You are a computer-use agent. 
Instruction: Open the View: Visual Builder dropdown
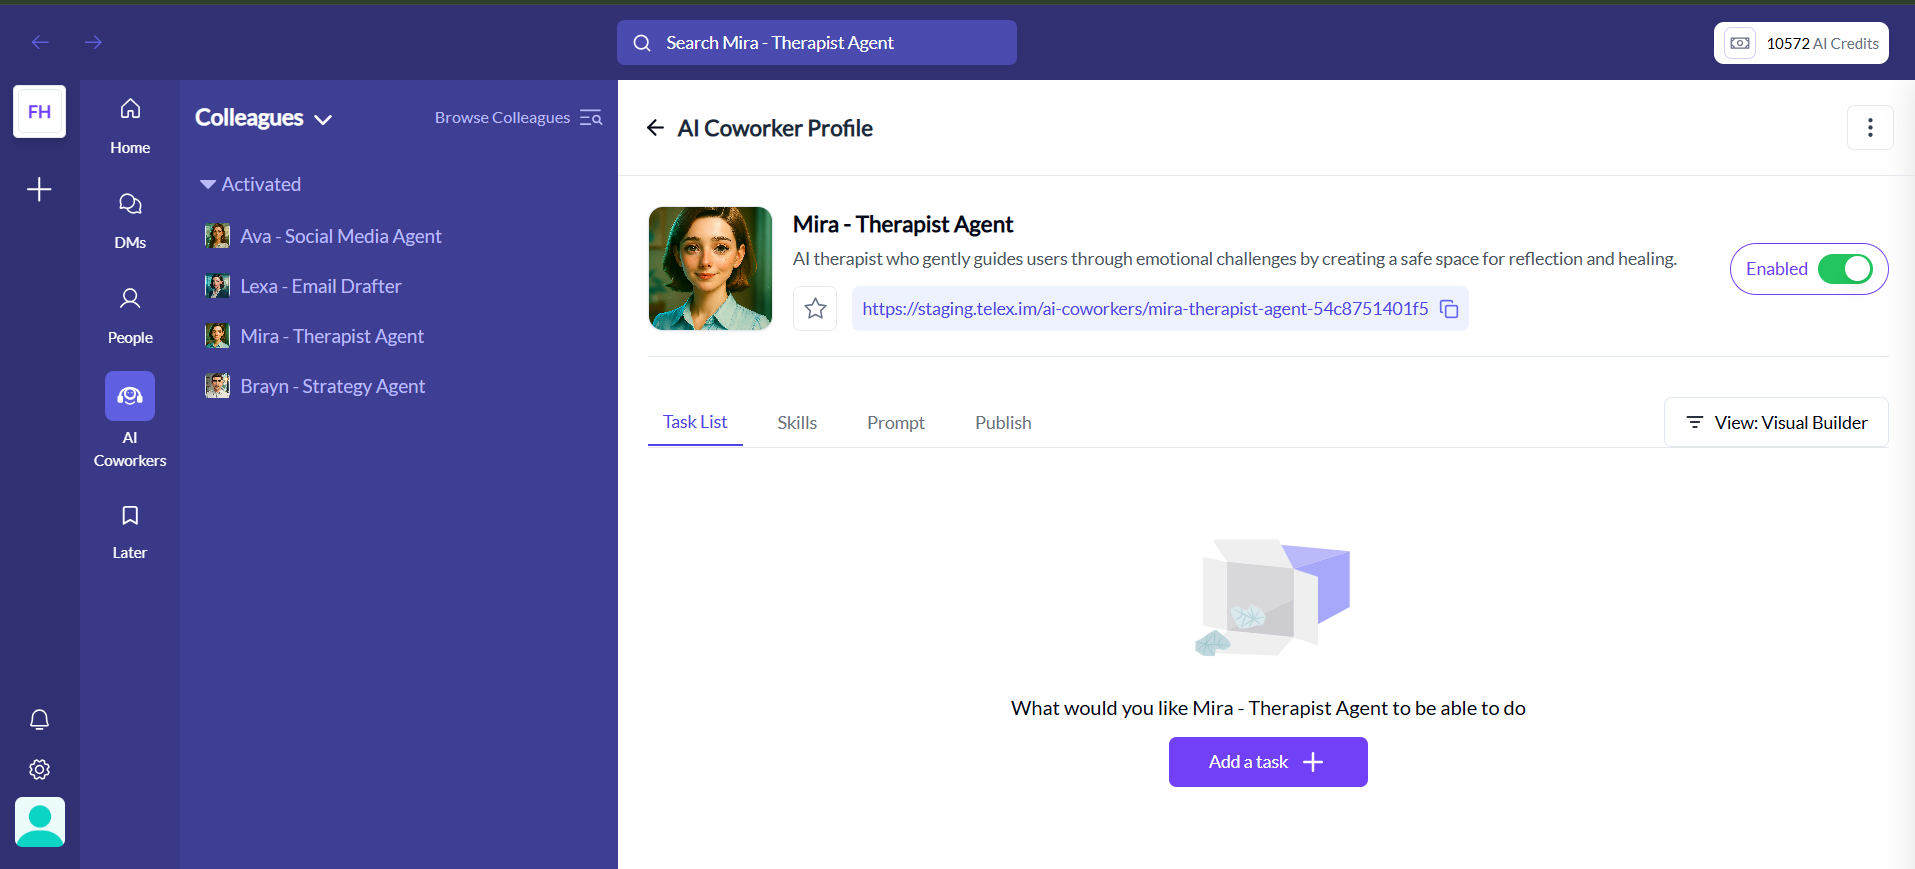point(1776,423)
